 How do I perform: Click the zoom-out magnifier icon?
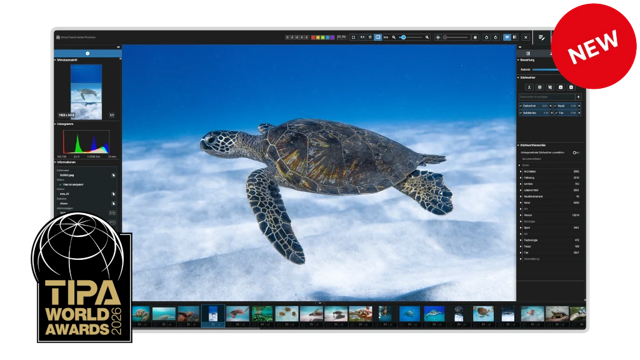394,38
